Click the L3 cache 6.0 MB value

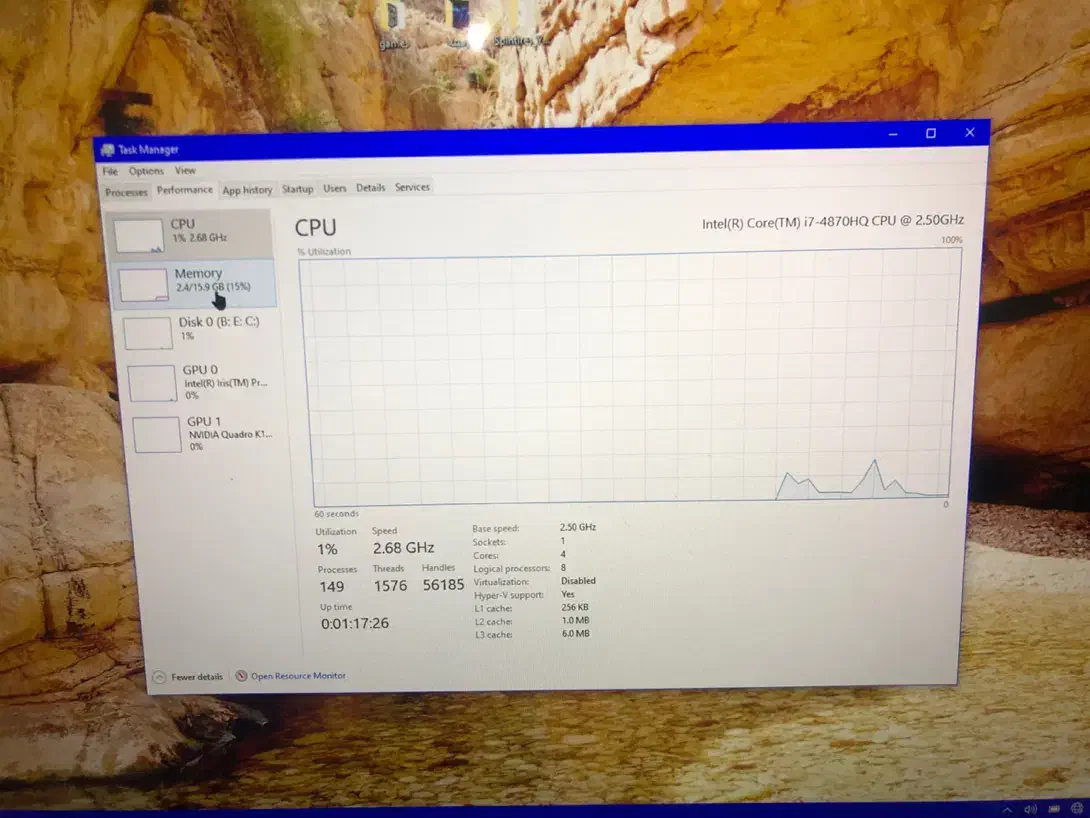576,634
